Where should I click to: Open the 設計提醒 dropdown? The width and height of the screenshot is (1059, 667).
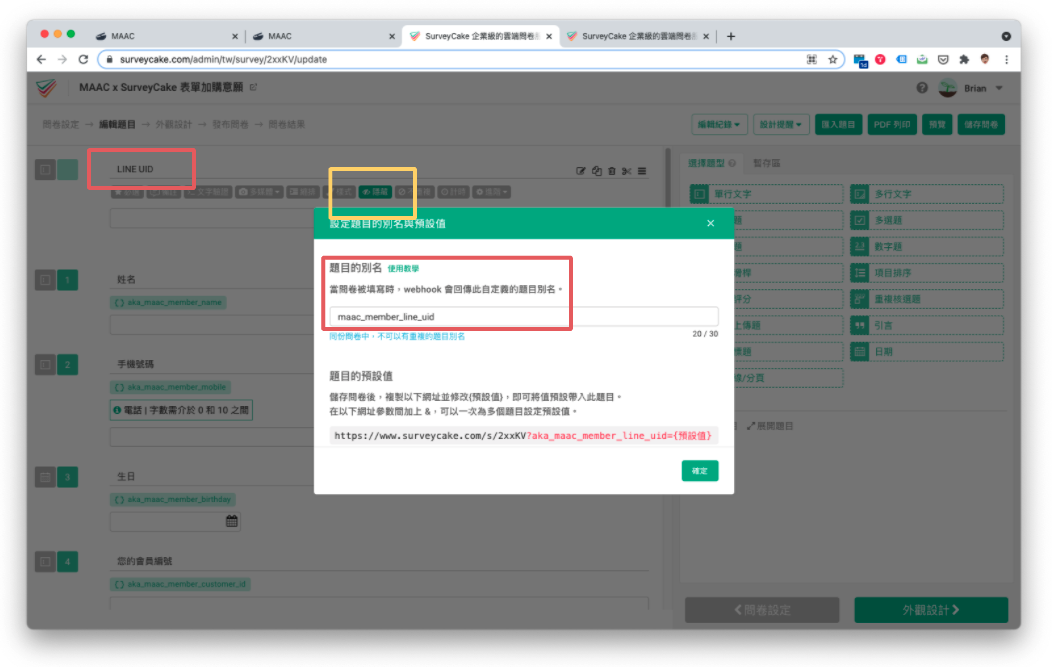[781, 125]
